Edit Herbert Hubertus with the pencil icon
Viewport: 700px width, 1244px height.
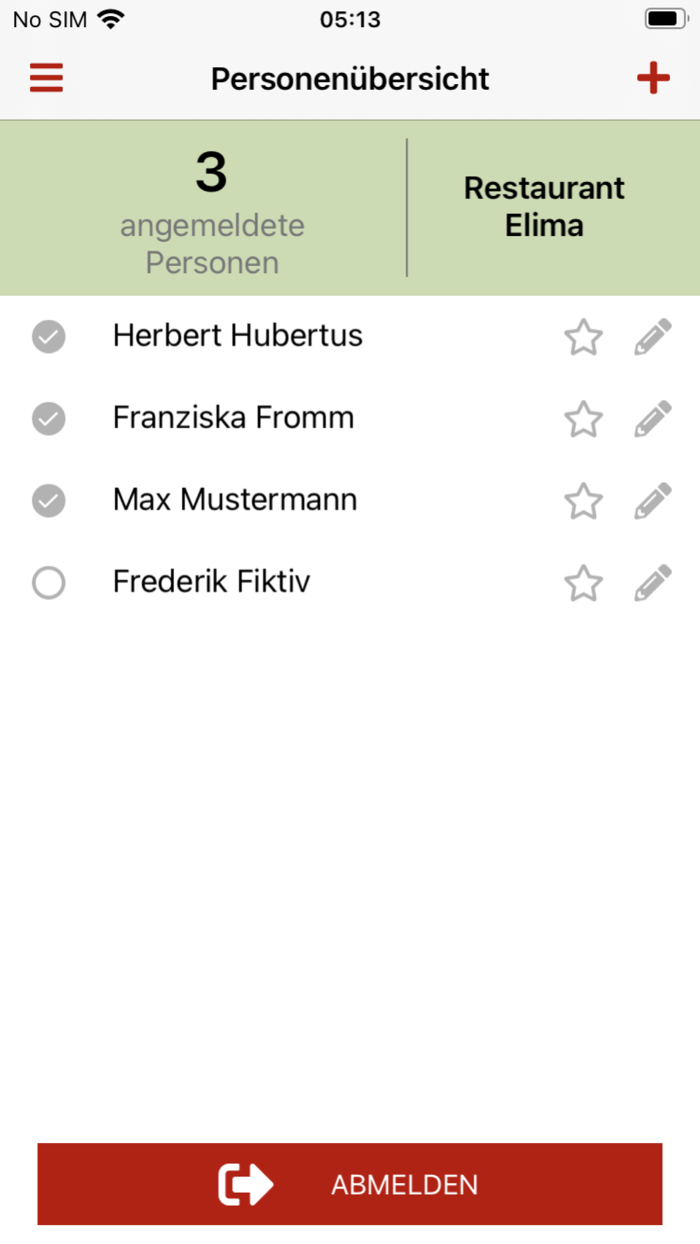(x=652, y=337)
